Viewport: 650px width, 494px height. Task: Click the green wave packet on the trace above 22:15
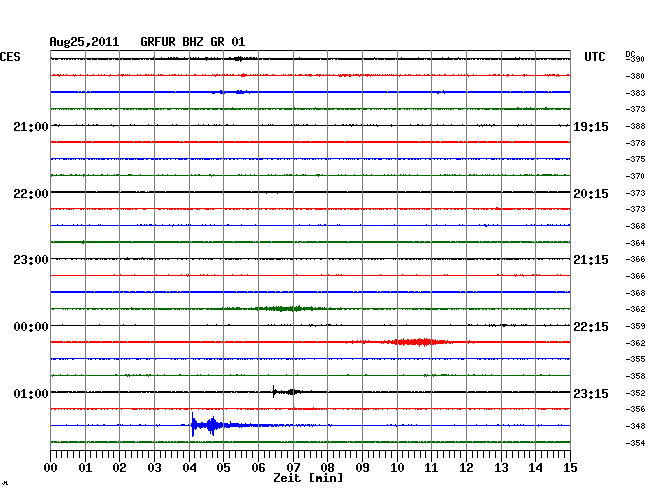pyautogui.click(x=288, y=308)
